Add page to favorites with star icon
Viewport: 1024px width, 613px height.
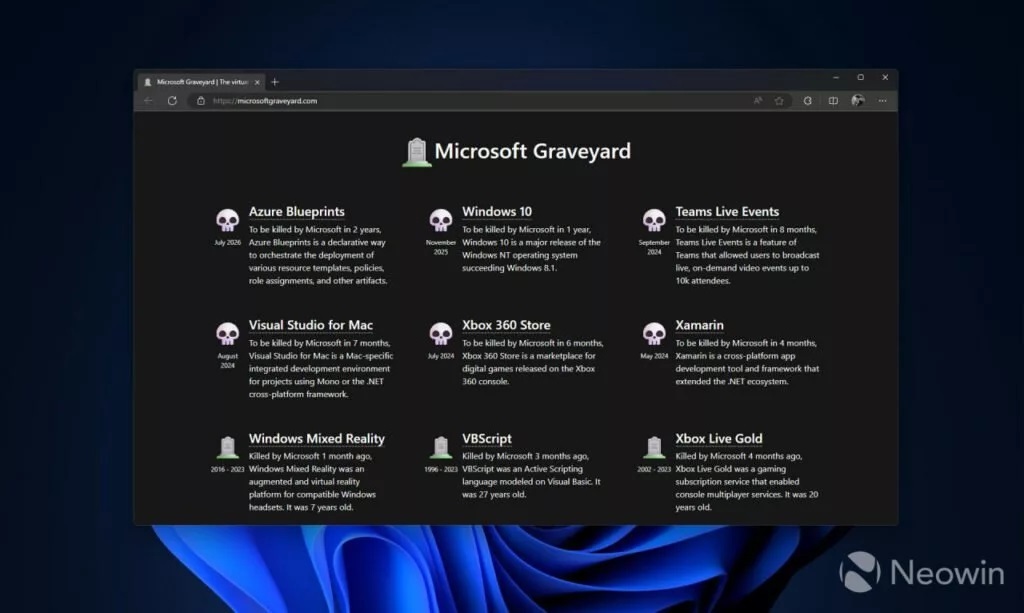pyautogui.click(x=779, y=101)
